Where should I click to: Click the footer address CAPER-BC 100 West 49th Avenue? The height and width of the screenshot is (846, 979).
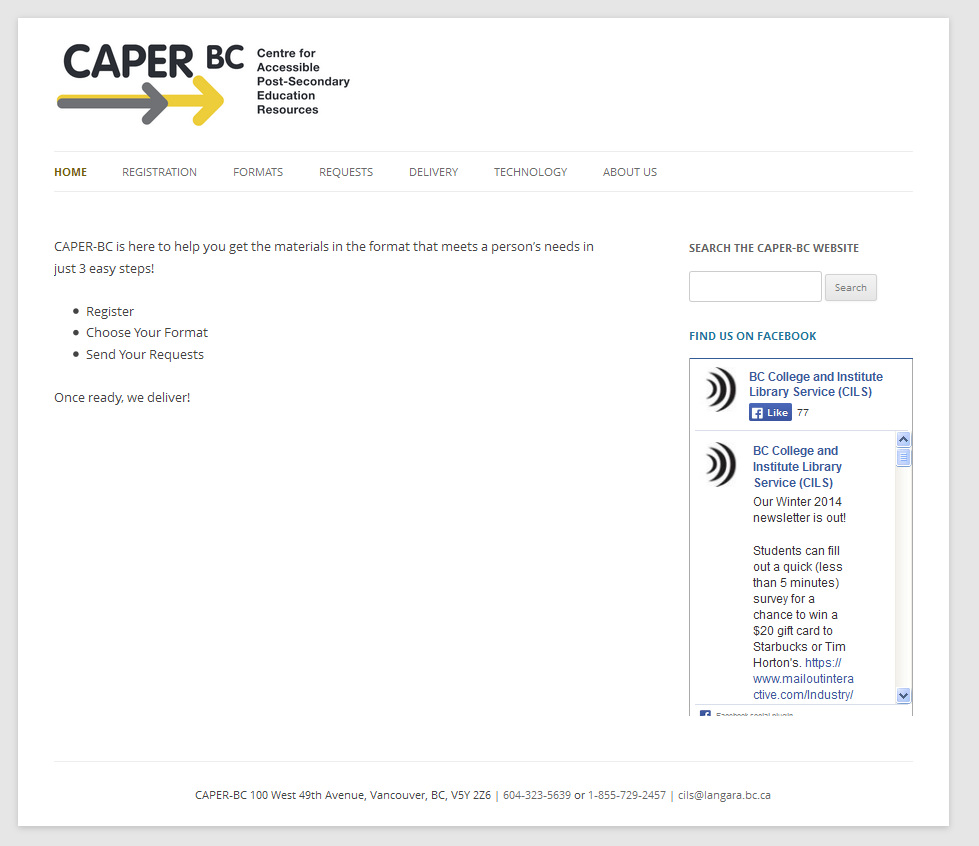tap(343, 795)
